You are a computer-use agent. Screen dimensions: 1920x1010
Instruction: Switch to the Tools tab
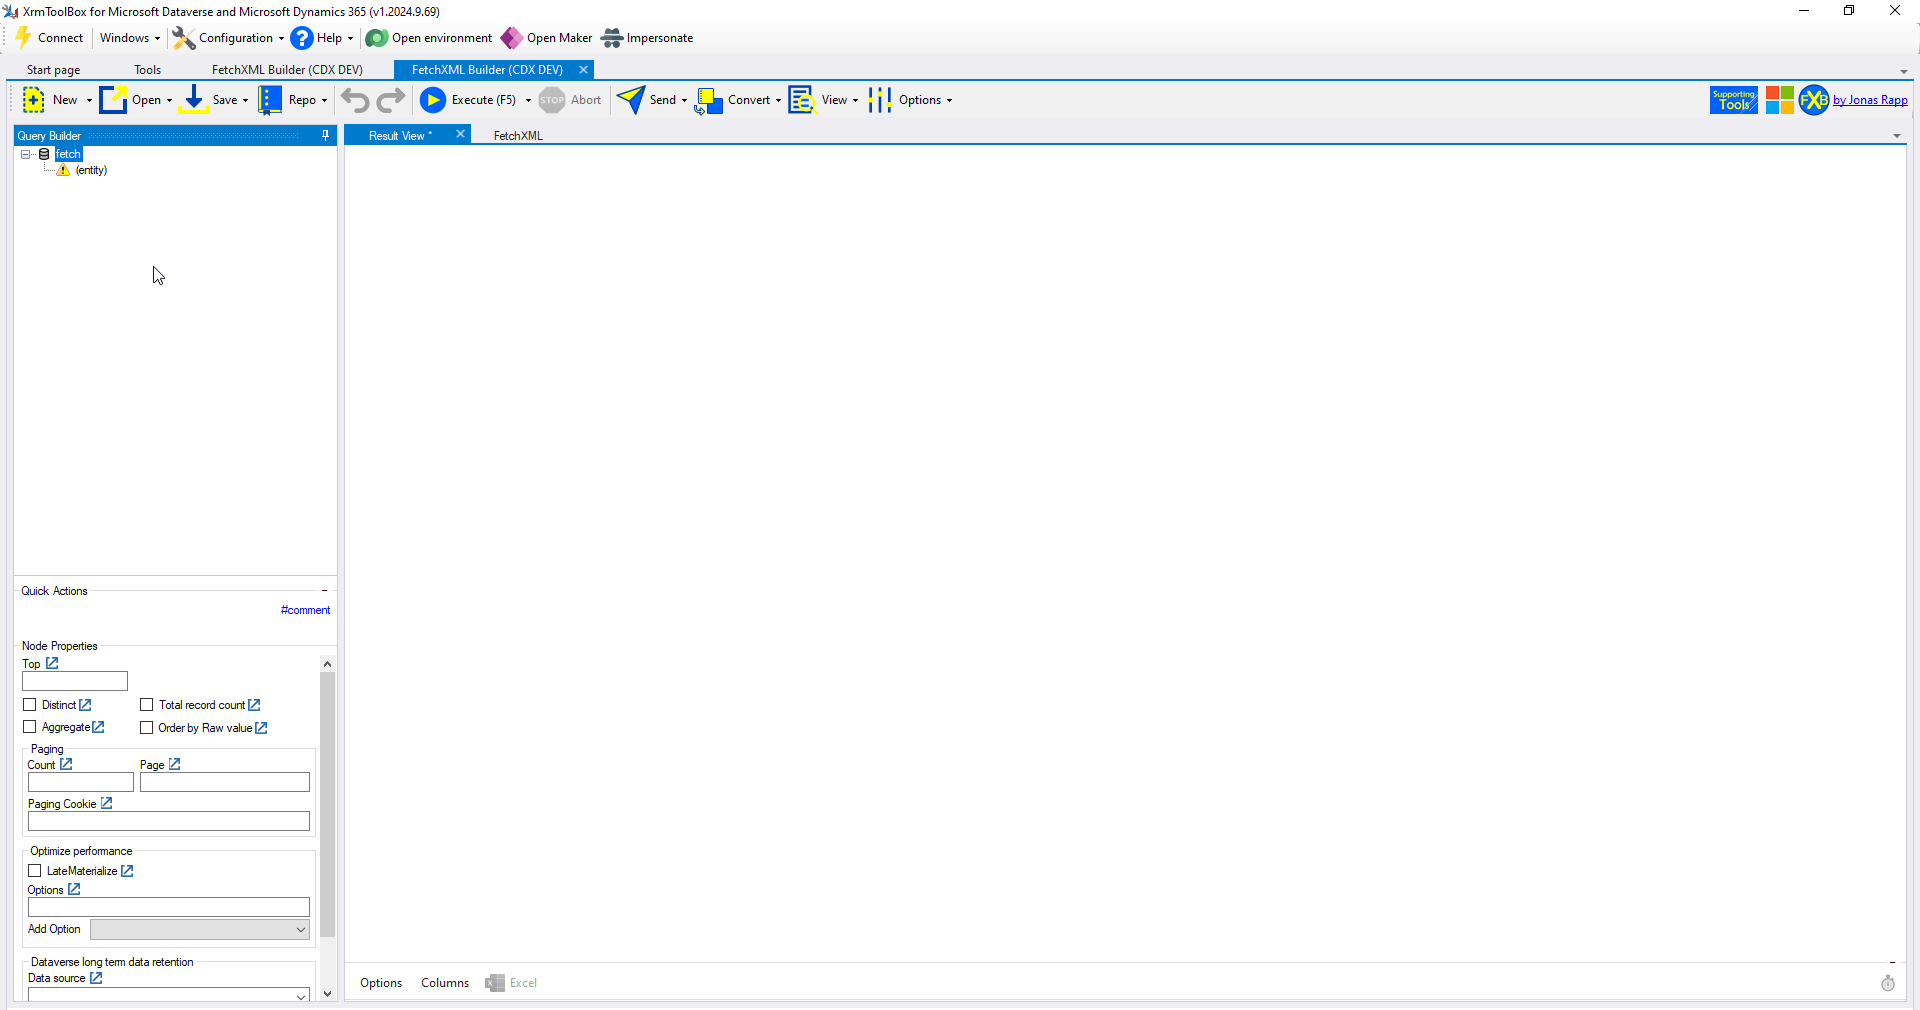(148, 70)
